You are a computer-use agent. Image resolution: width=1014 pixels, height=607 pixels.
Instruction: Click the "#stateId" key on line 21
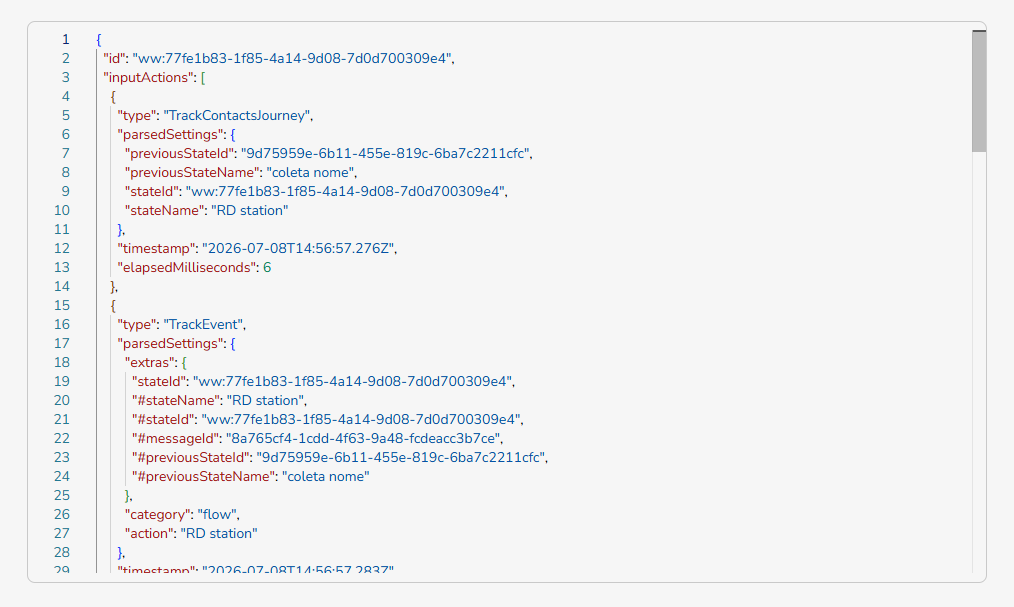[x=163, y=420]
